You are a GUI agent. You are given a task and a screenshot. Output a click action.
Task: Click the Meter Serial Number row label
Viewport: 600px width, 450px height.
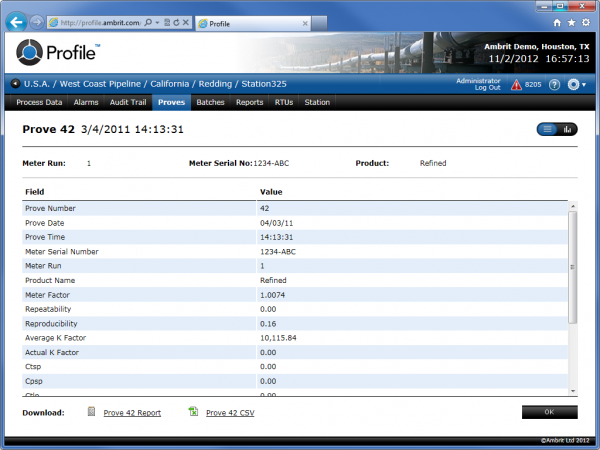click(62, 252)
